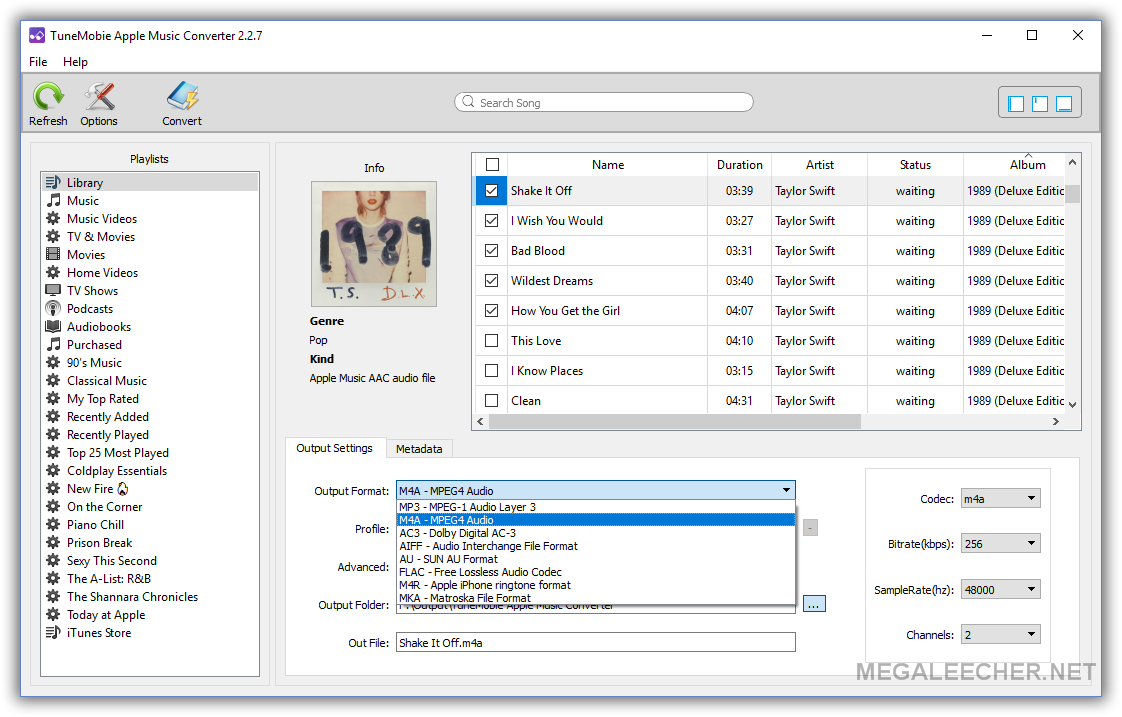The image size is (1122, 717).
Task: Uncheck the Bad Blood checkbox
Action: 492,250
